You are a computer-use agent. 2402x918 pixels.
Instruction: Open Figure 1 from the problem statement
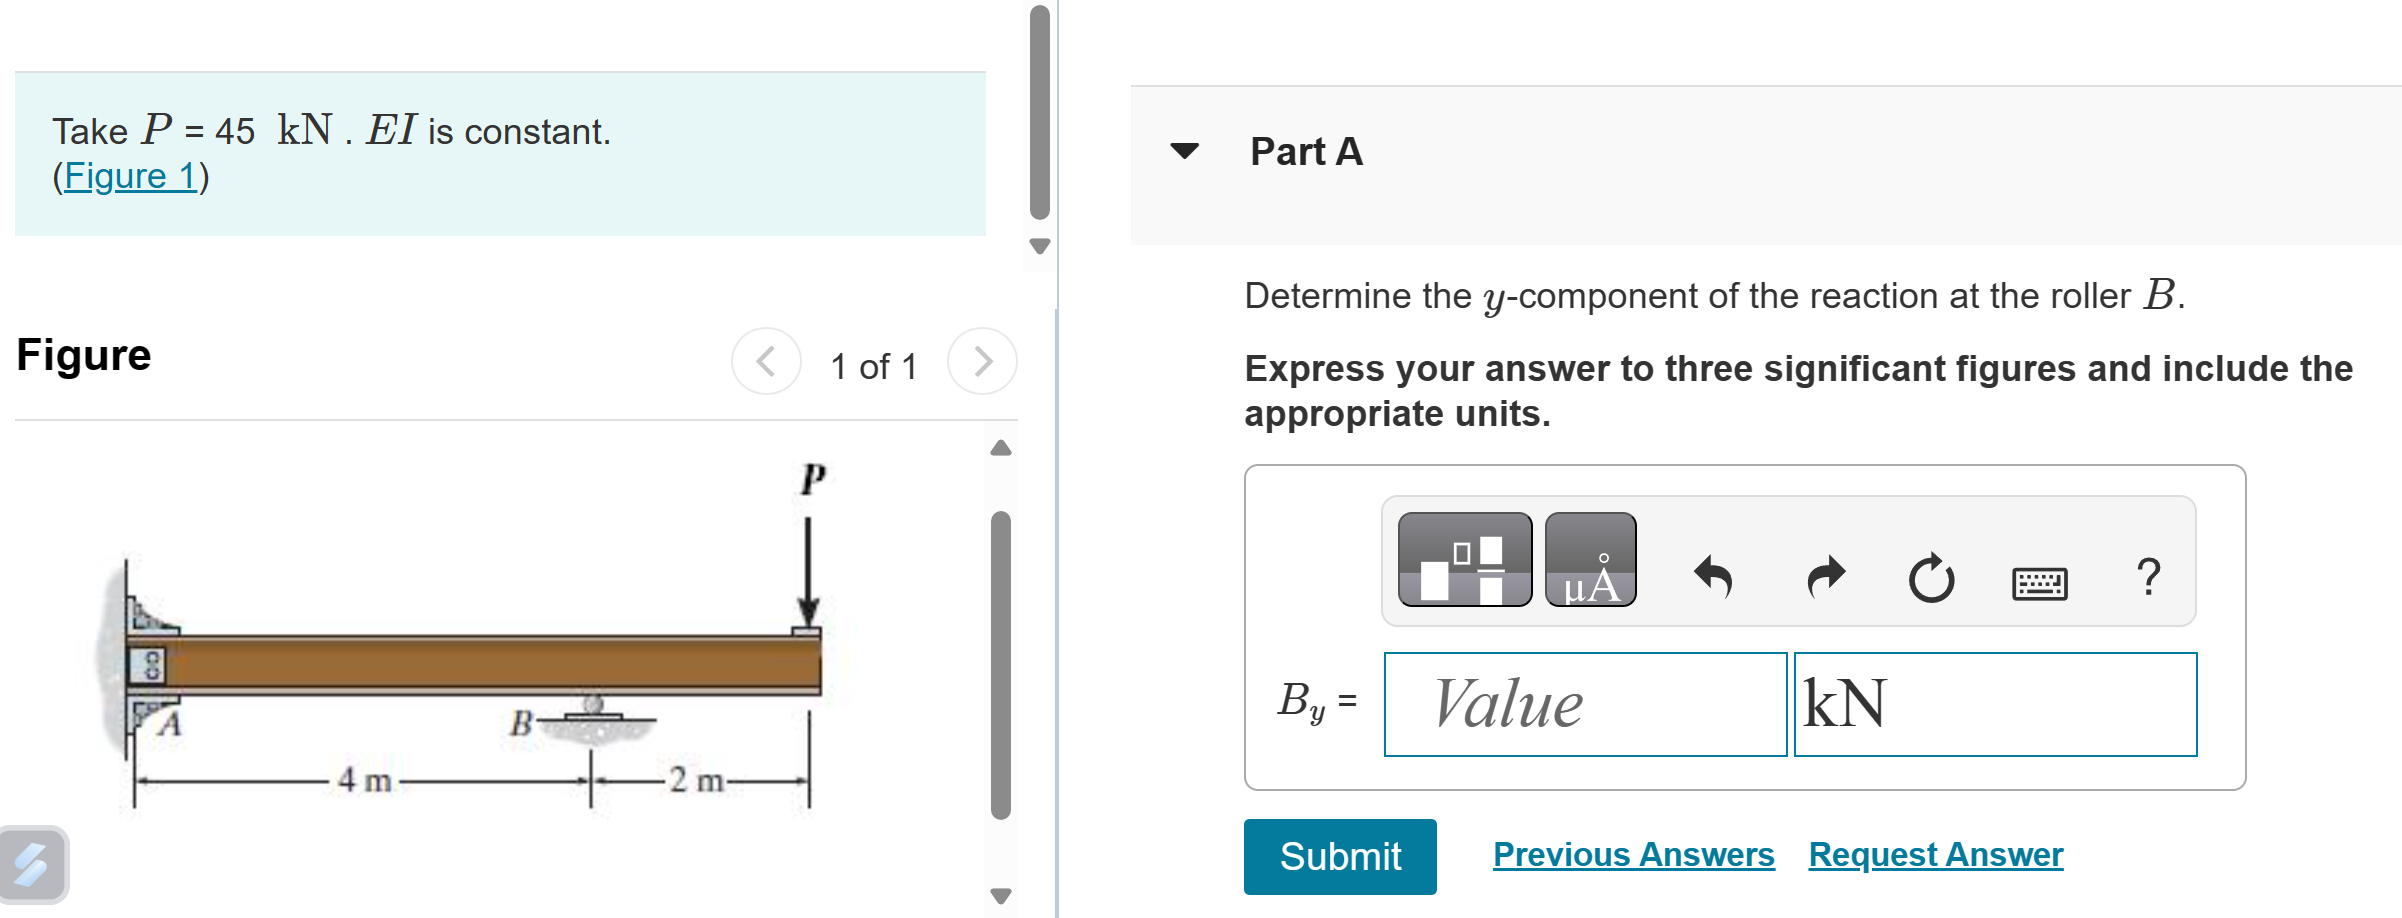pyautogui.click(x=128, y=175)
